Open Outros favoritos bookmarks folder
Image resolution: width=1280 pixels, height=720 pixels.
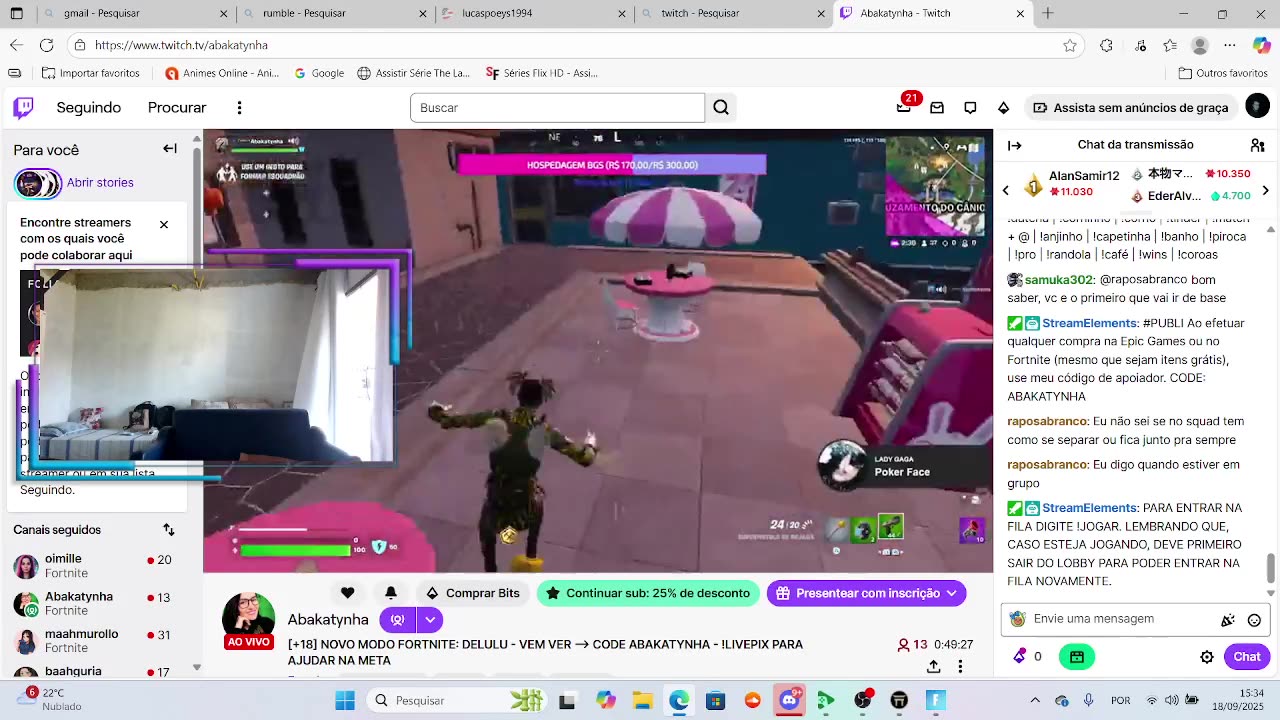point(1223,73)
